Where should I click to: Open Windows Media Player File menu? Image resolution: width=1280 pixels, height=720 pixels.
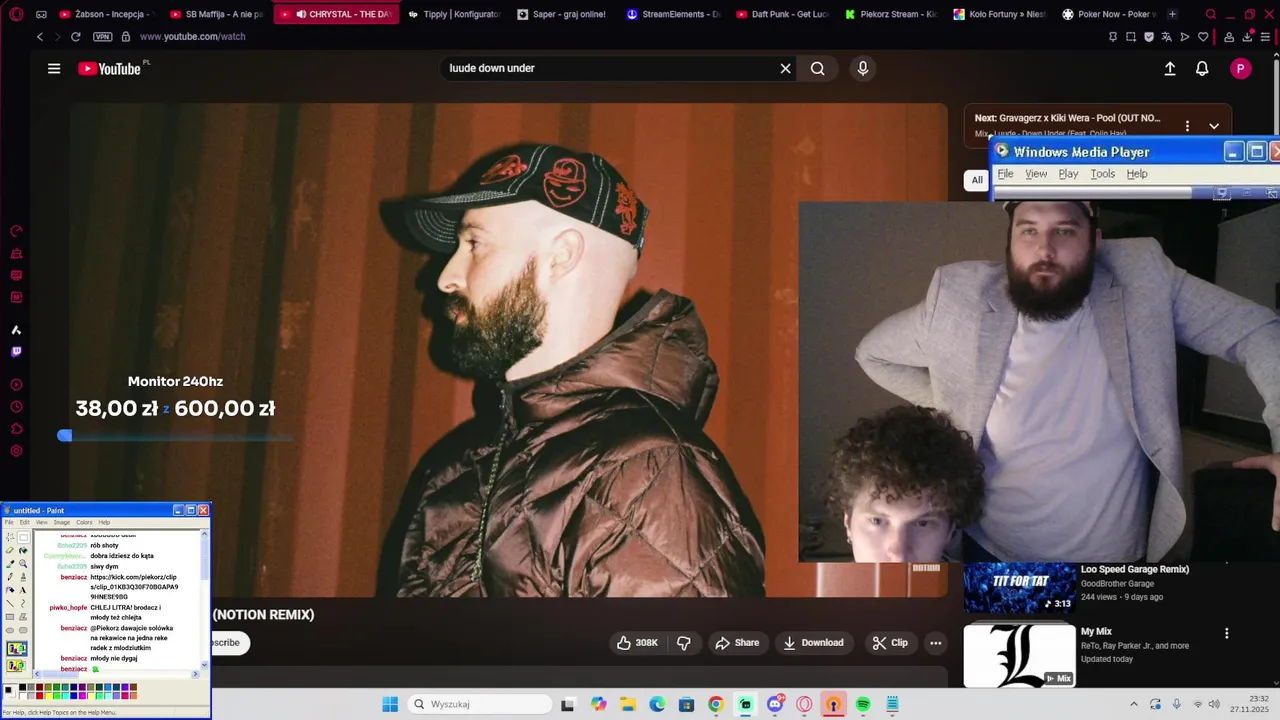tap(1005, 174)
